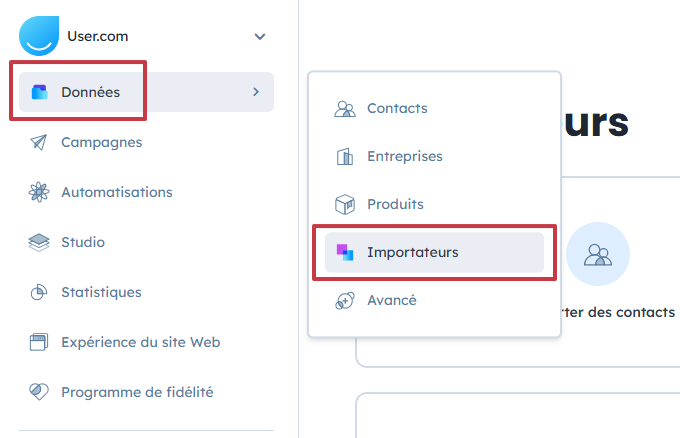Click the Produits box icon

coord(345,204)
